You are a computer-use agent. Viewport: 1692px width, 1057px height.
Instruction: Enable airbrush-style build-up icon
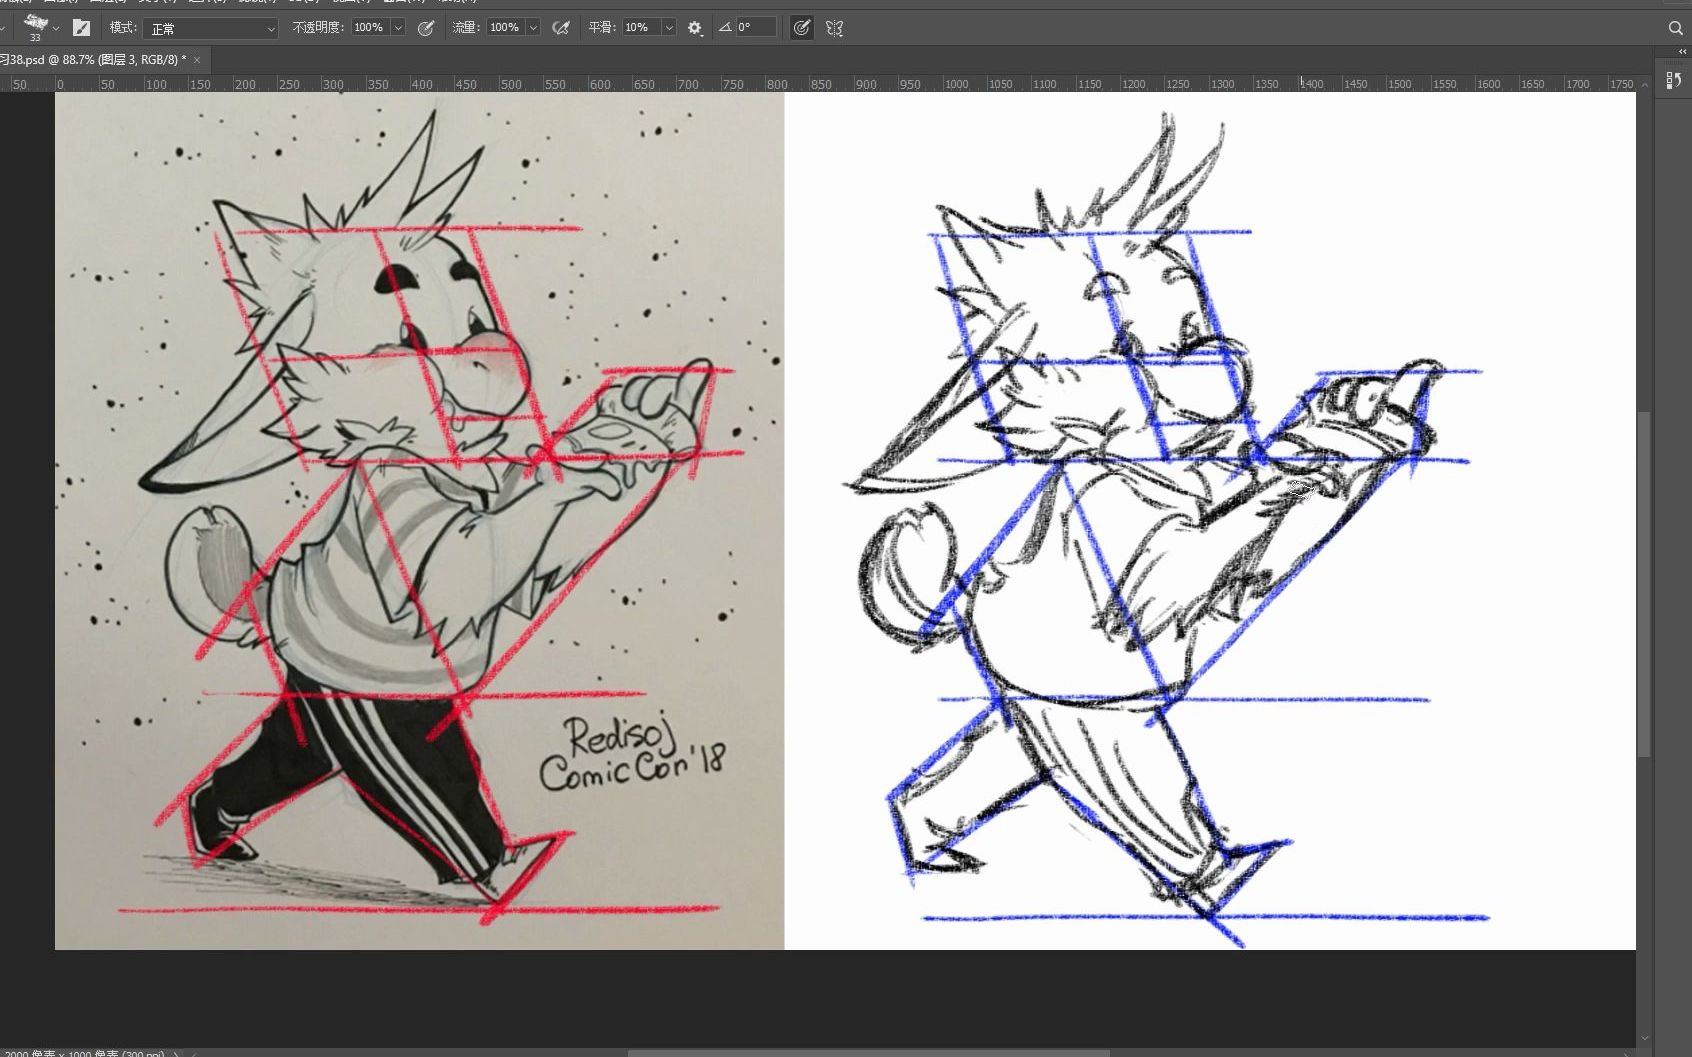562,28
